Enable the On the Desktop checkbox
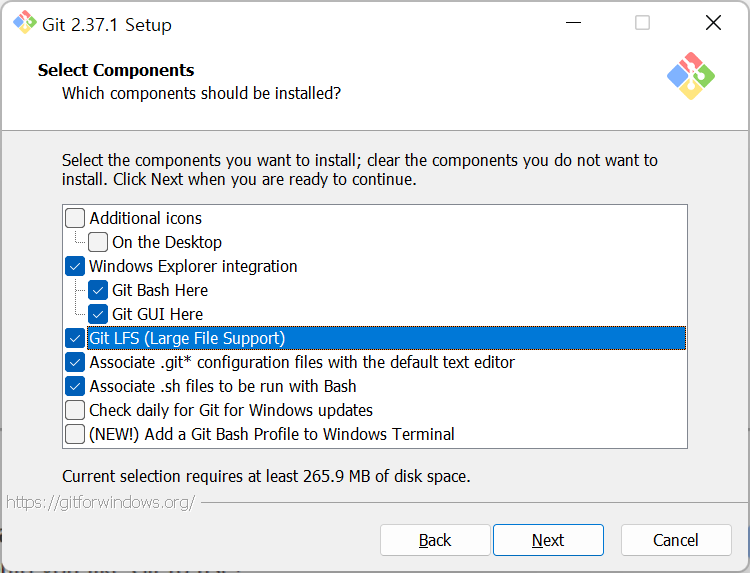Screen dimensions: 750x573 98,242
